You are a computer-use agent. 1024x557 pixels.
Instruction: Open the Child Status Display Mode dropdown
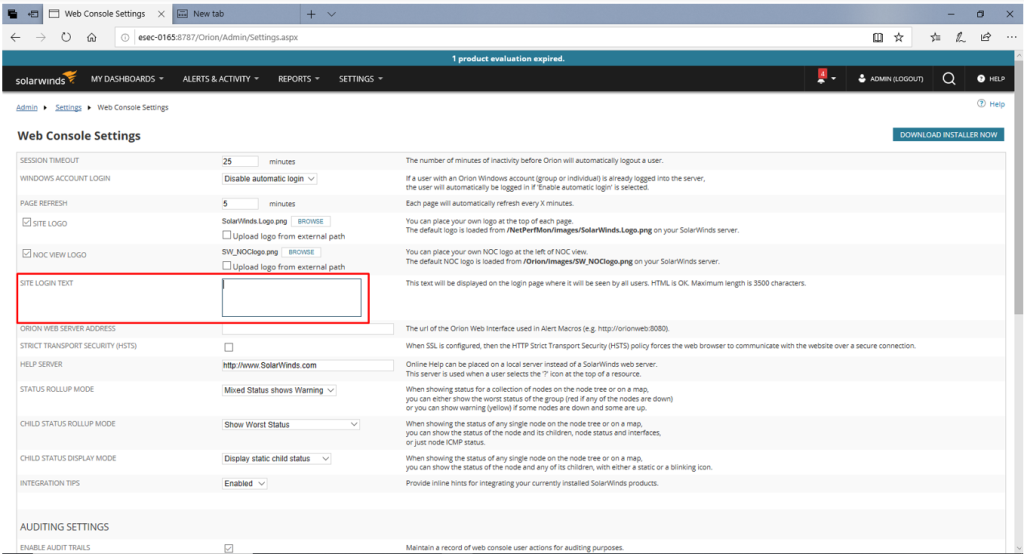tap(276, 459)
